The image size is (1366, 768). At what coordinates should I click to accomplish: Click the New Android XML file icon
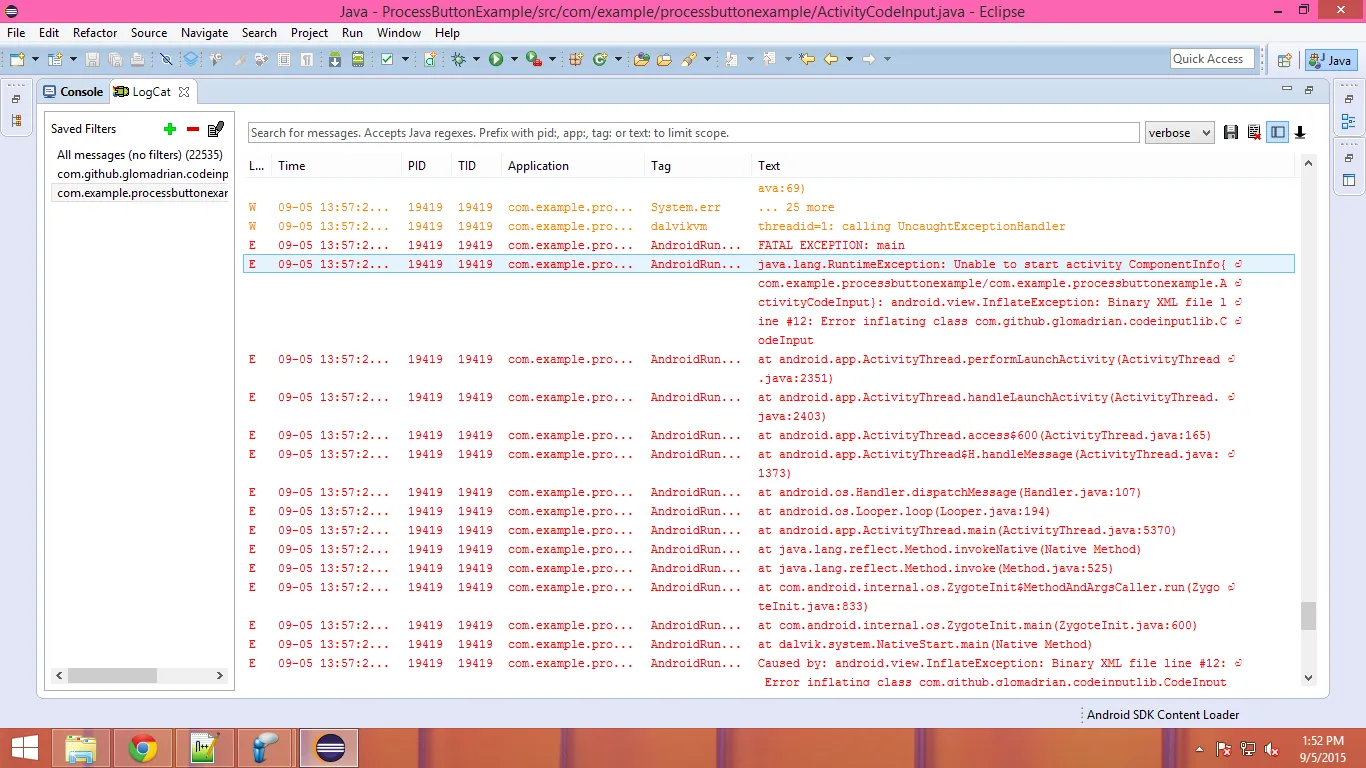tap(430, 59)
